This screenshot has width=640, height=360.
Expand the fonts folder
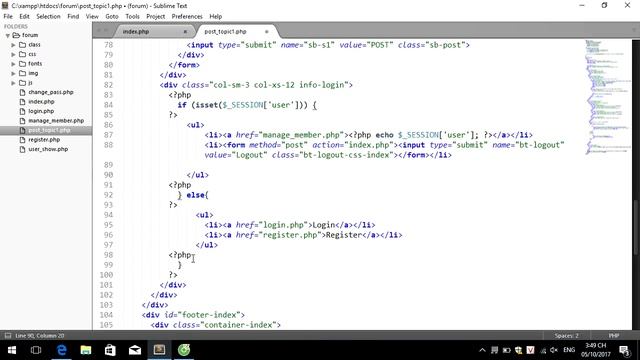pyautogui.click(x=13, y=64)
